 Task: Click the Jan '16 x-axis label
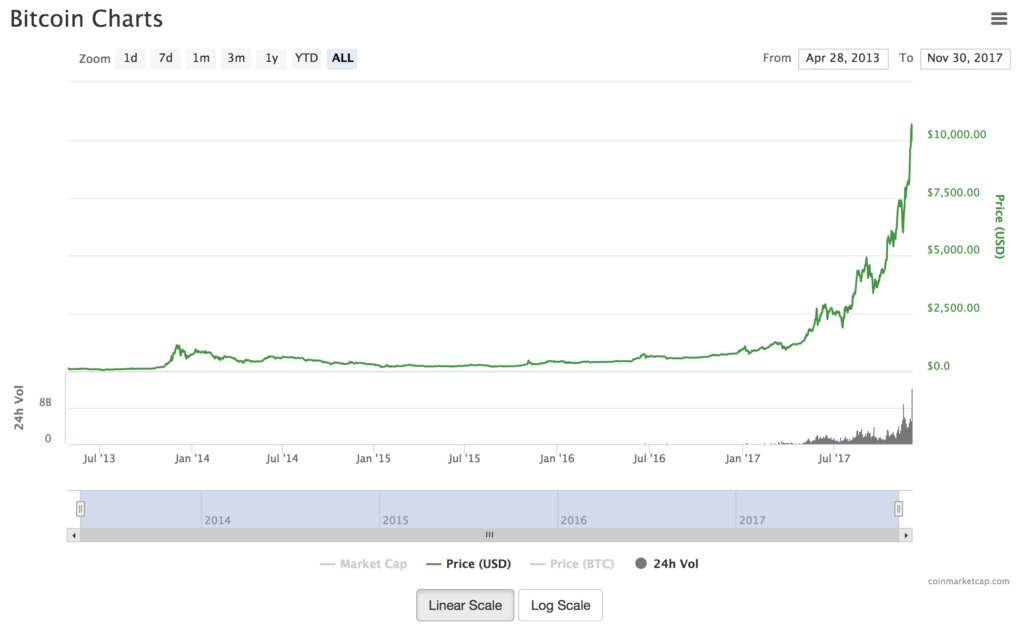coord(556,458)
